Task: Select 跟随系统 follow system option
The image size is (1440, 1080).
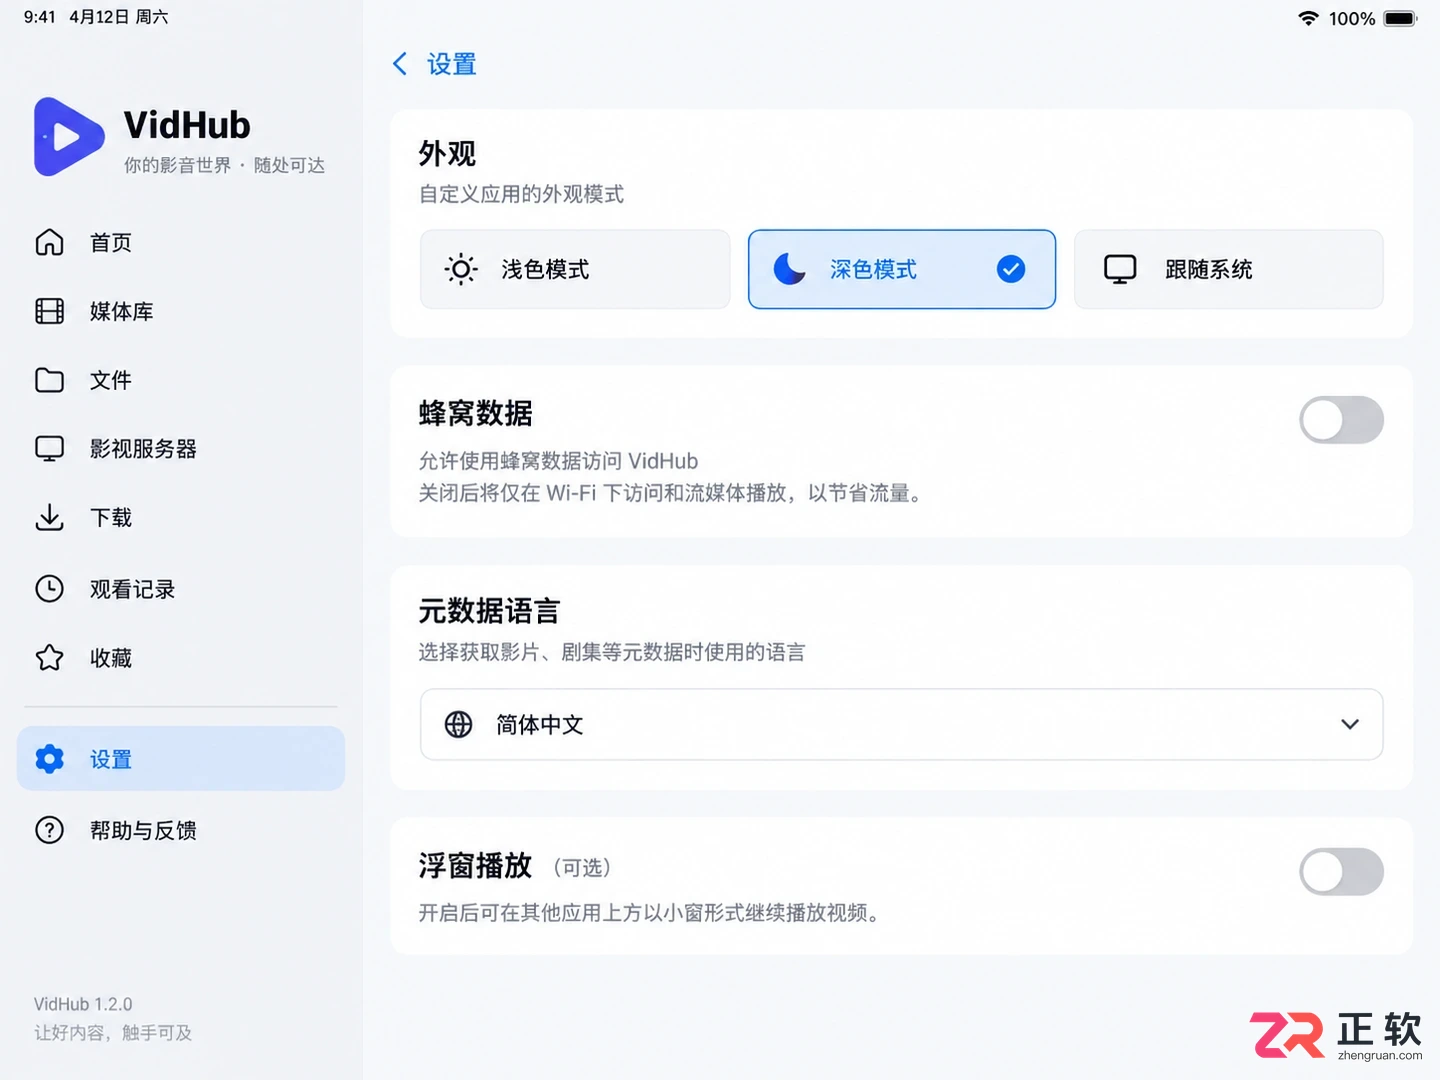Action: pos(1229,269)
